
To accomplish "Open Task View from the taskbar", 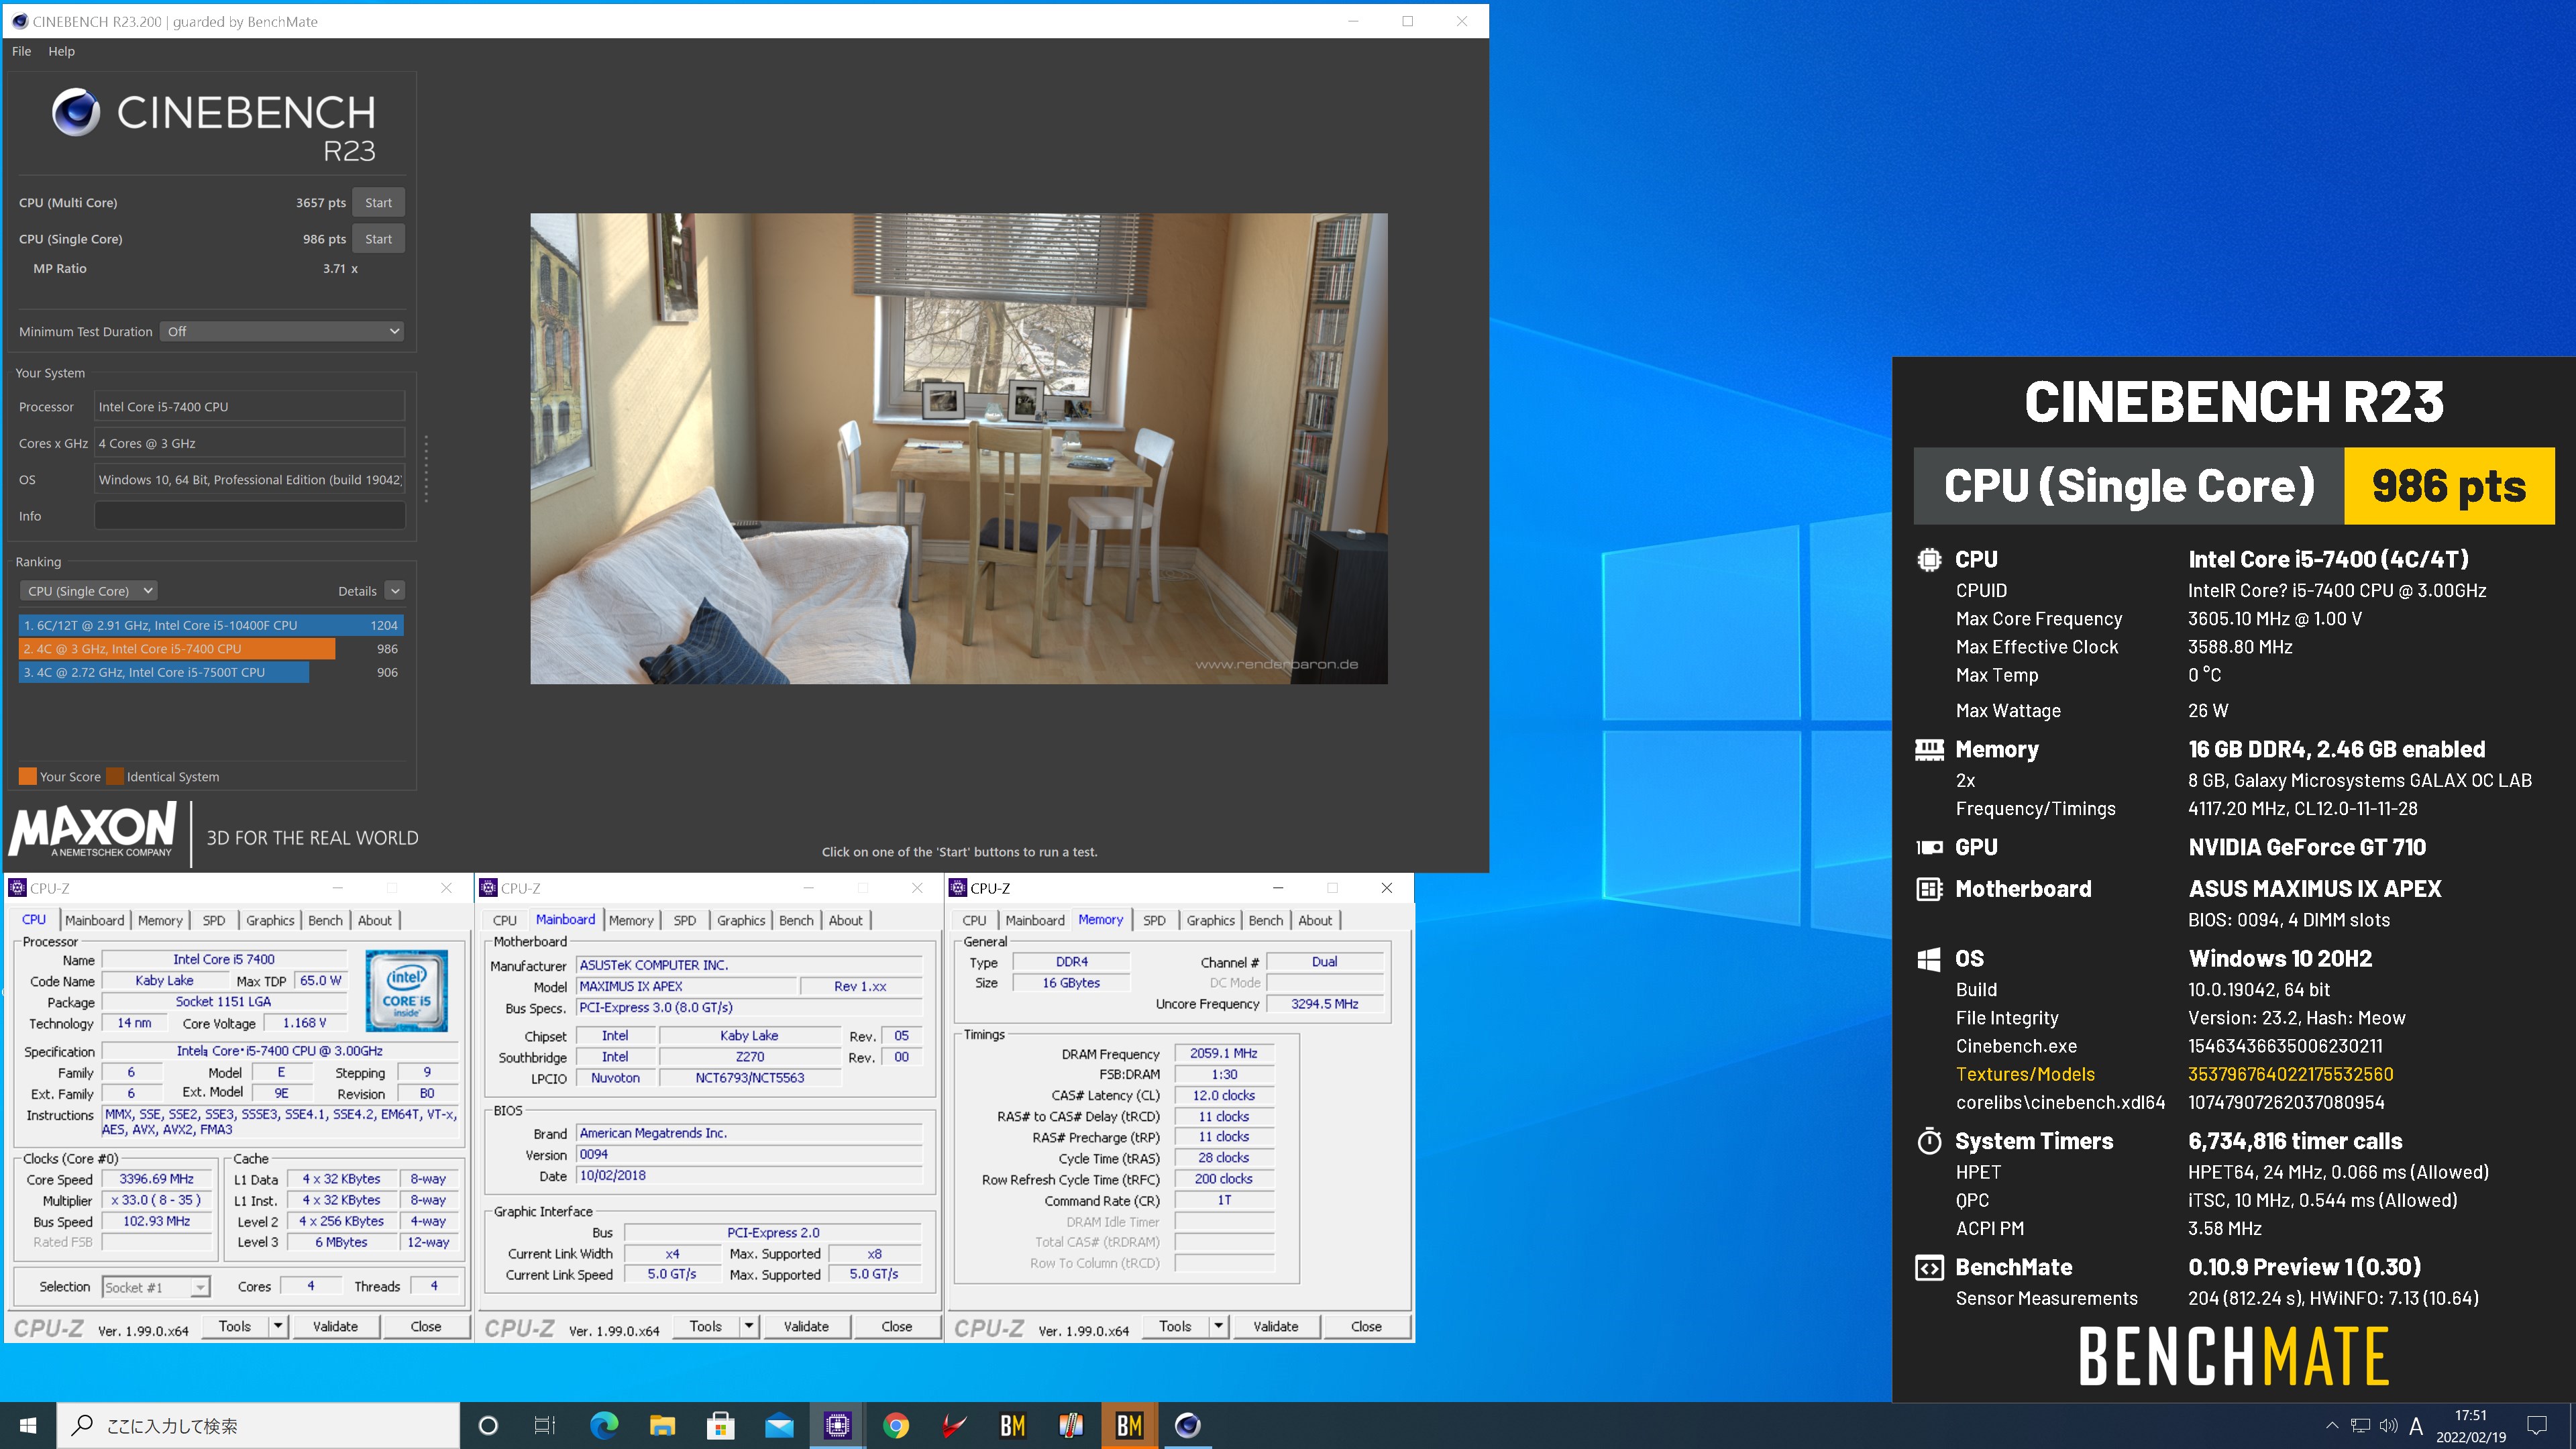I will (x=545, y=1425).
